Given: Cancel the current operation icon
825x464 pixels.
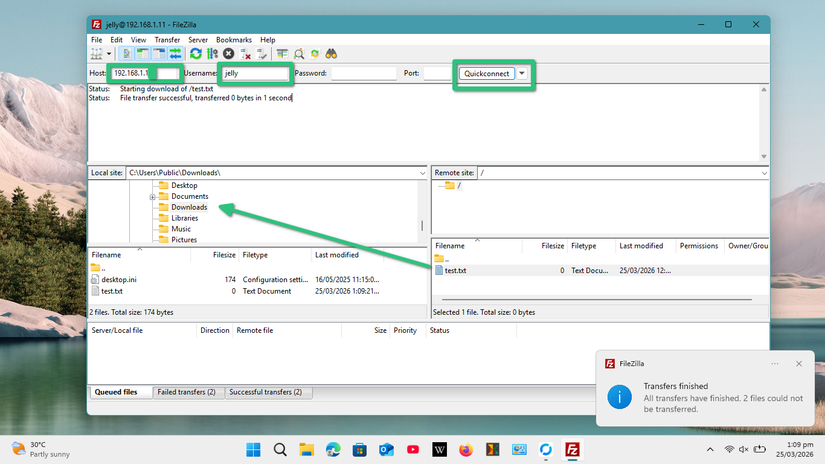Looking at the screenshot, I should click(x=228, y=54).
